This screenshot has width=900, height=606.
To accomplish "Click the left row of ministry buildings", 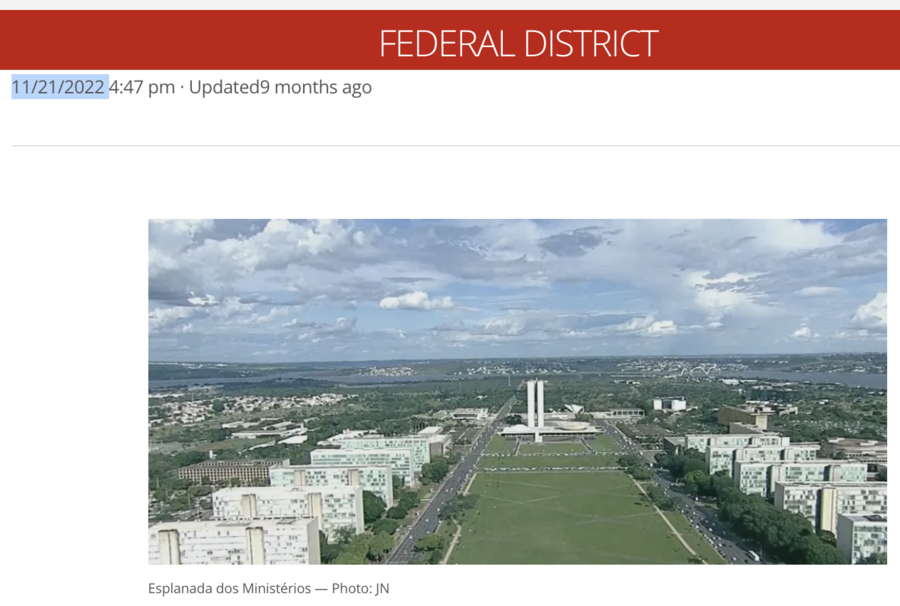I will click(298, 494).
